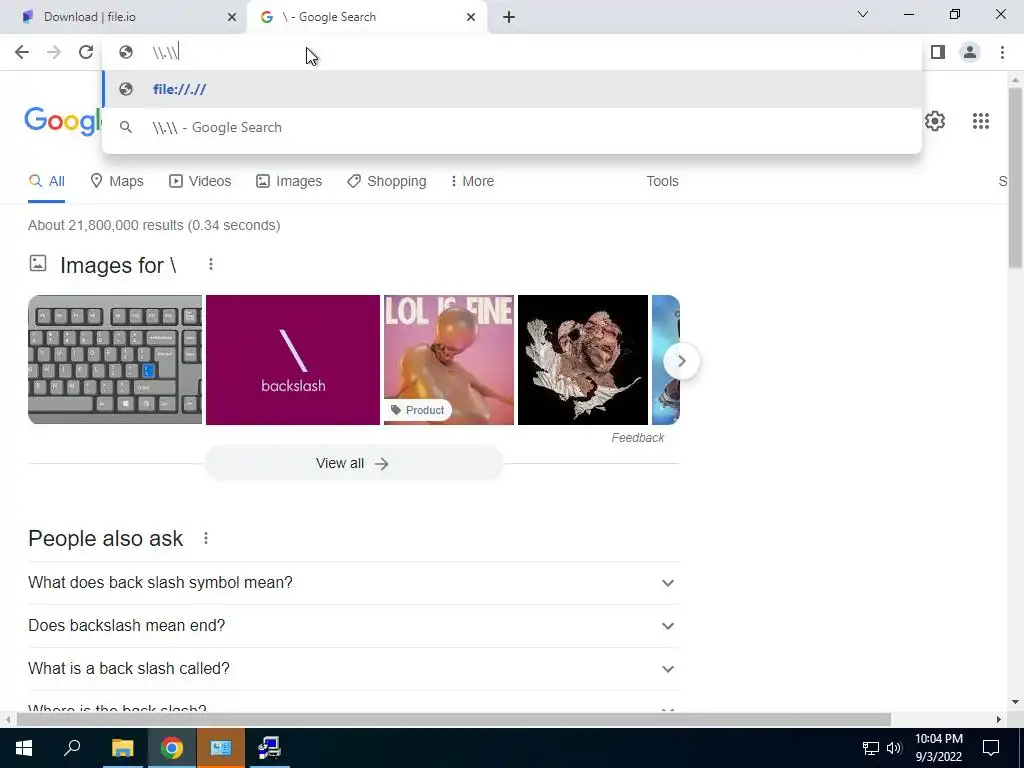
Task: Click the Feedback link
Action: pyautogui.click(x=637, y=438)
